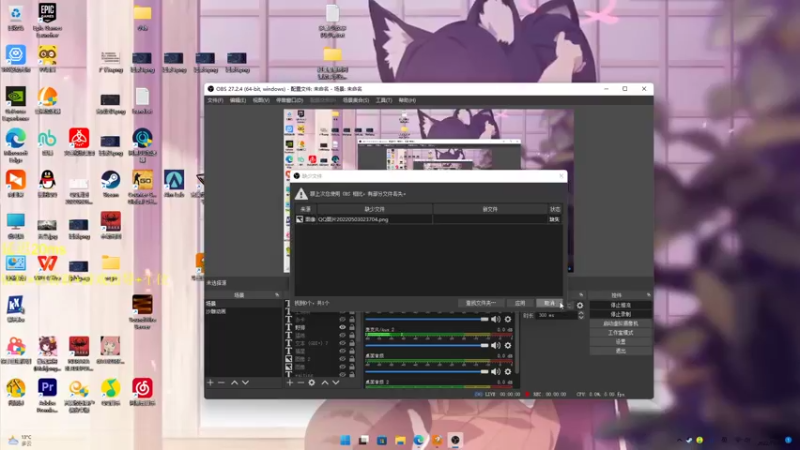Toggle lock on 图像 2 source
The image size is (800, 450).
pos(352,359)
